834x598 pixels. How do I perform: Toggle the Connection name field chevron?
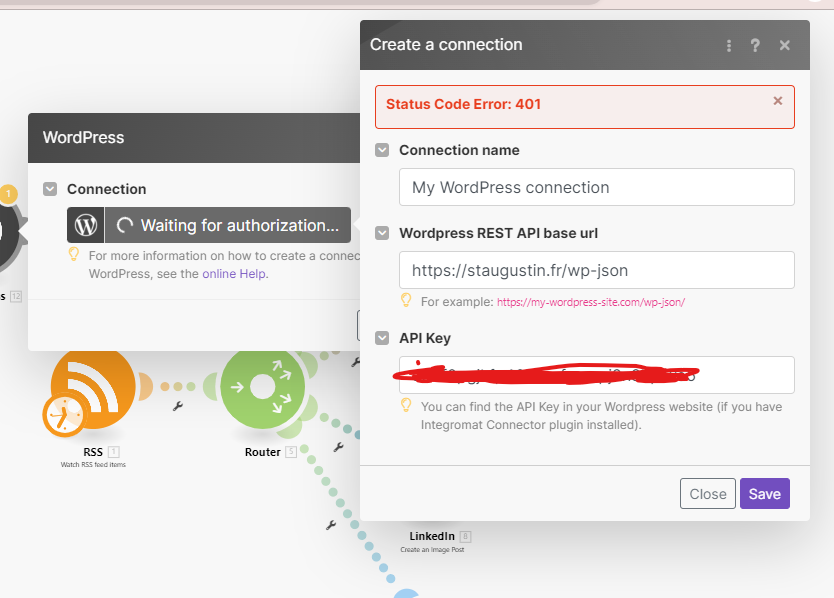click(382, 150)
